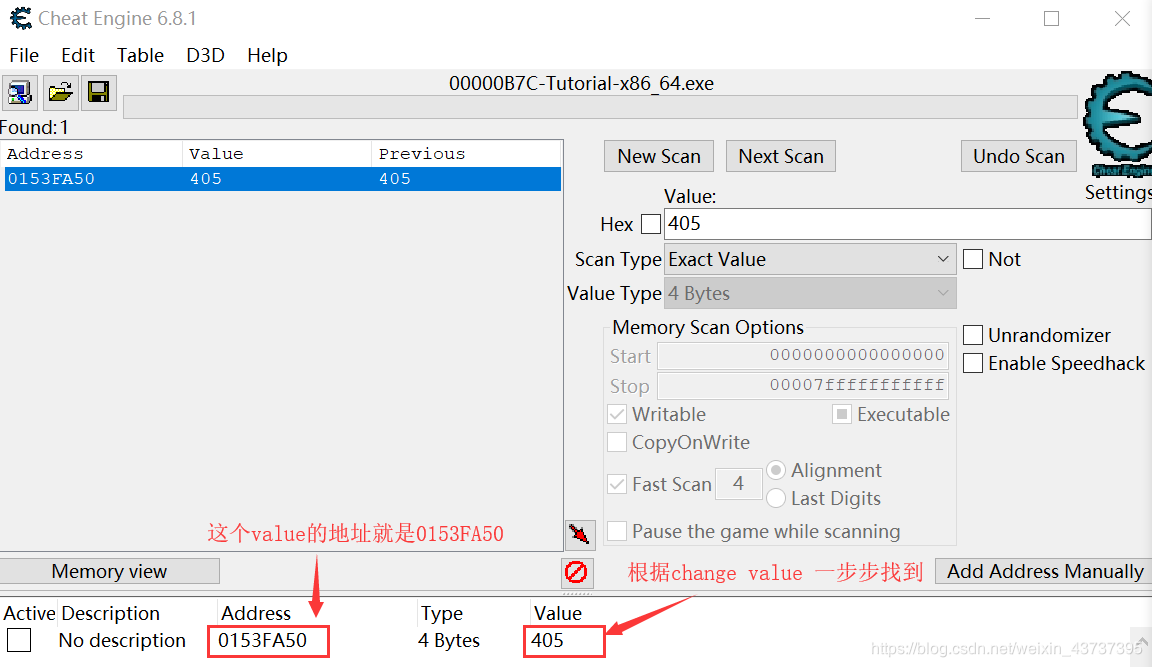
Task: Click 0153FA50 in the address list
Action: coord(262,641)
